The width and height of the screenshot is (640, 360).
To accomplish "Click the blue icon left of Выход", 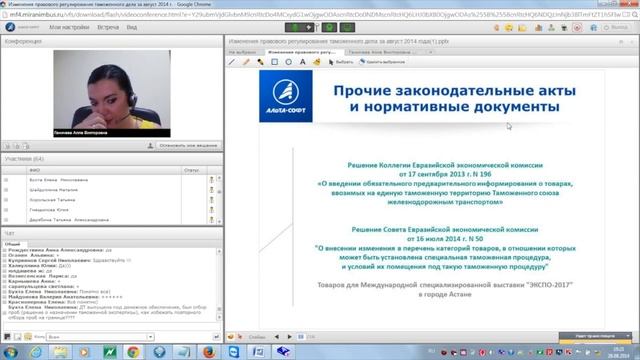I will coord(593,27).
